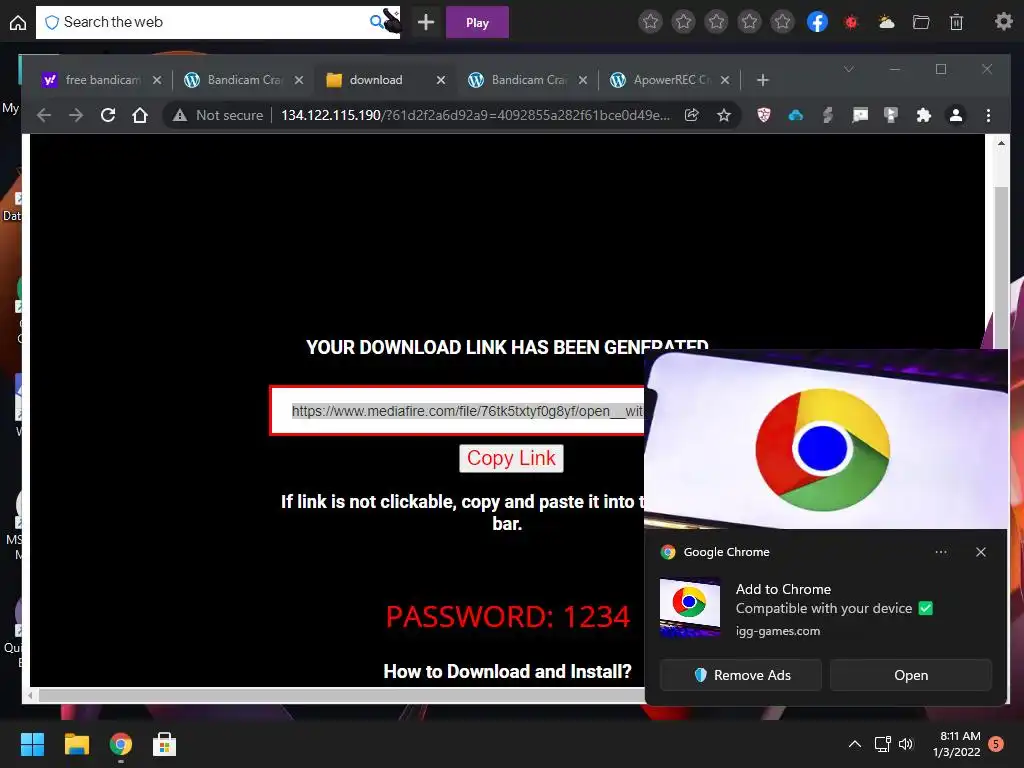Share this page via address bar icon

click(x=692, y=116)
